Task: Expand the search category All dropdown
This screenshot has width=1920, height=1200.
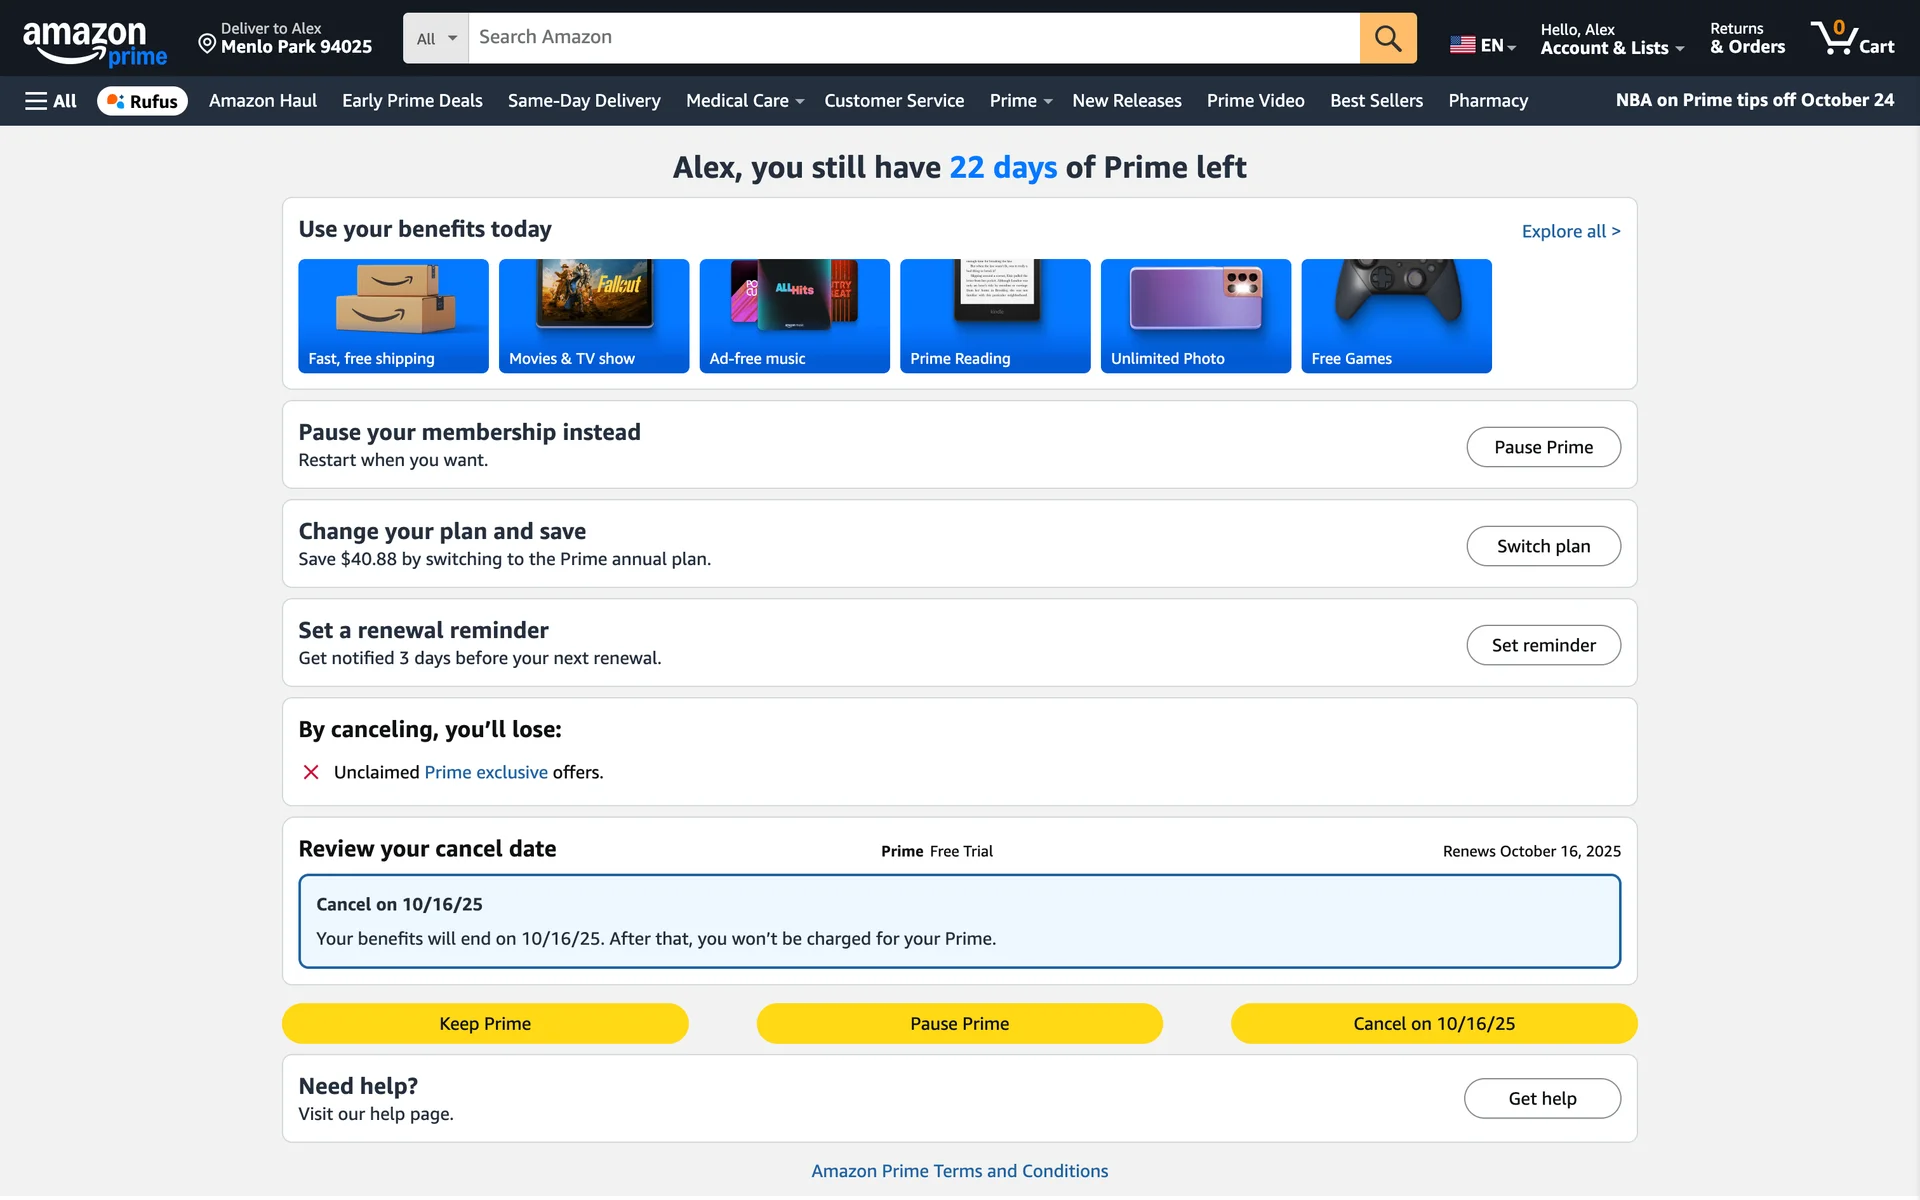Action: click(x=436, y=38)
